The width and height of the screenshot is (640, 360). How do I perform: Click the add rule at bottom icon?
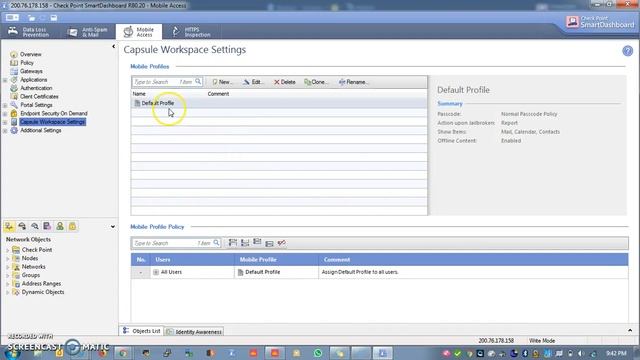coord(245,243)
